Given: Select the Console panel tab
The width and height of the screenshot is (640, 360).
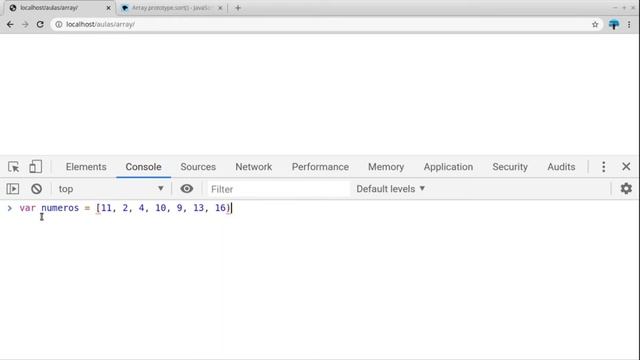Looking at the screenshot, I should 143,167.
